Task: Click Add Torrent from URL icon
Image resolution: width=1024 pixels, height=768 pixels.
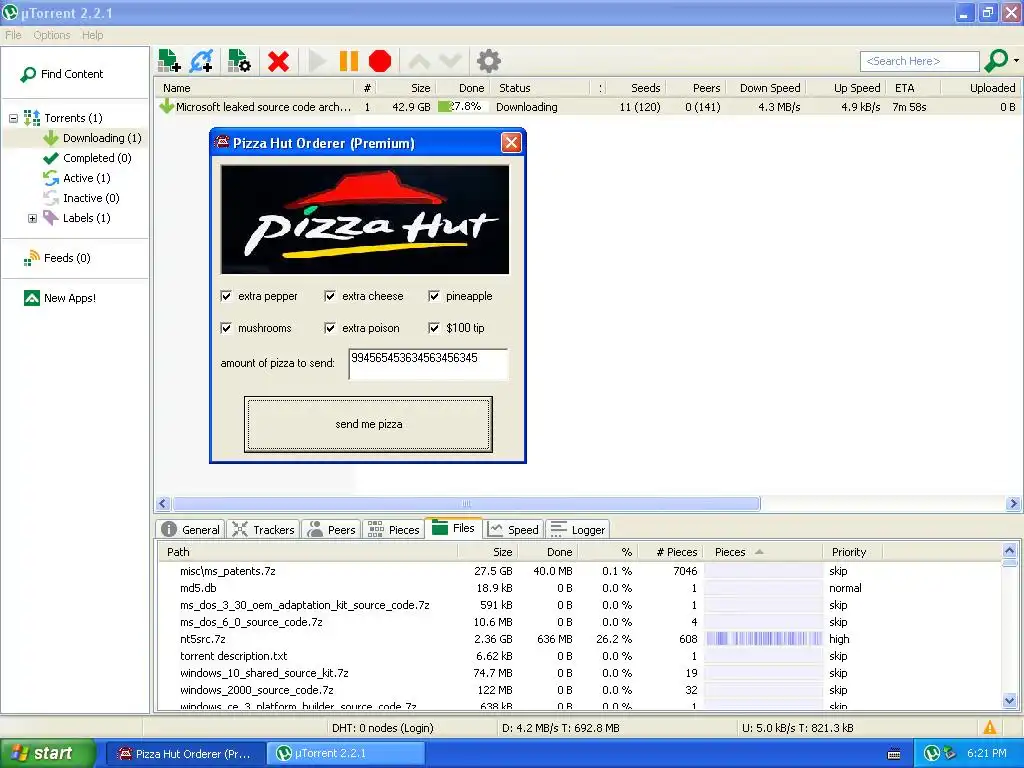Action: 201,61
